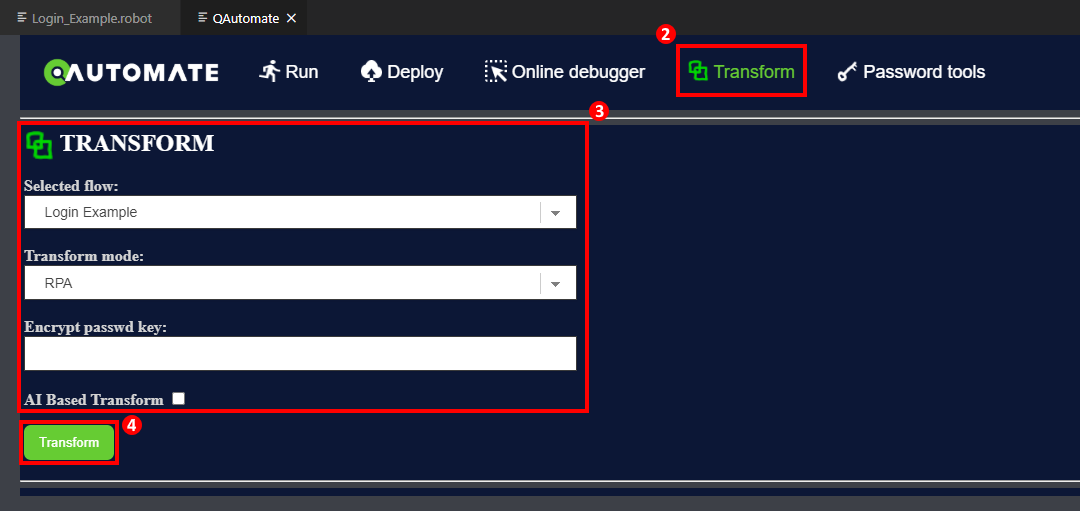Click the green Transform button
Screen dimensions: 1080x511
(69, 442)
